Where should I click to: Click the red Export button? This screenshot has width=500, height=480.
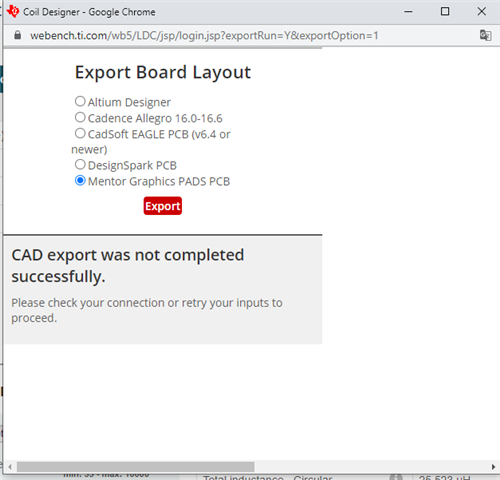(x=163, y=206)
